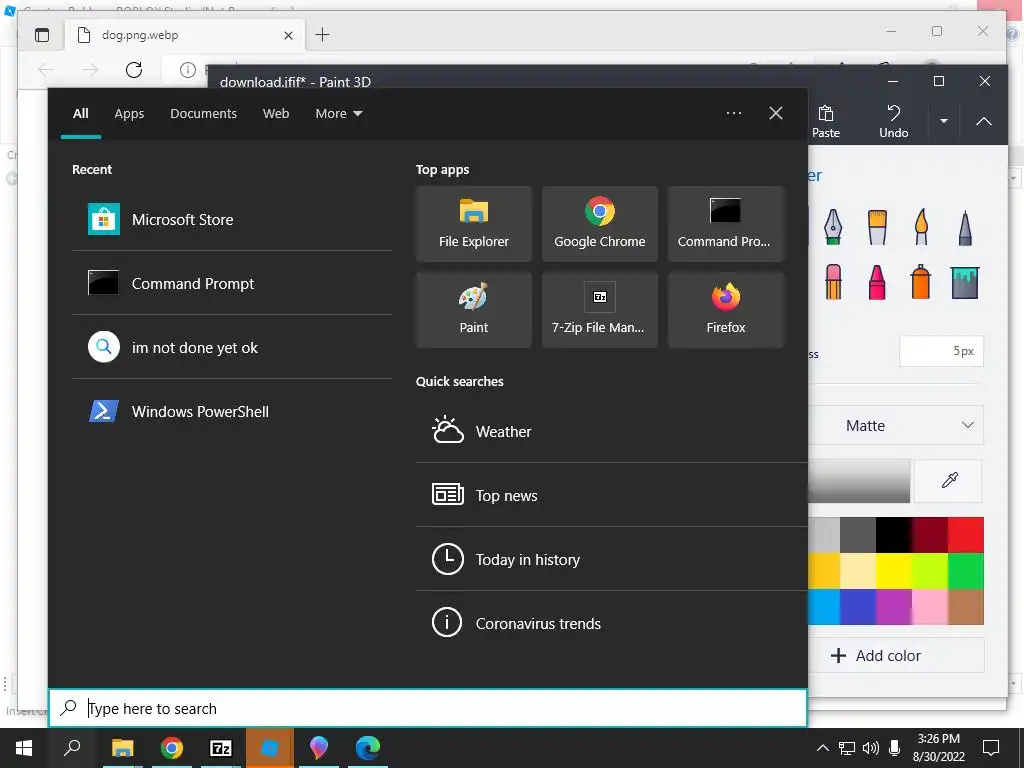The width and height of the screenshot is (1024, 768).
Task: Pick the bright red color swatch
Action: click(966, 535)
